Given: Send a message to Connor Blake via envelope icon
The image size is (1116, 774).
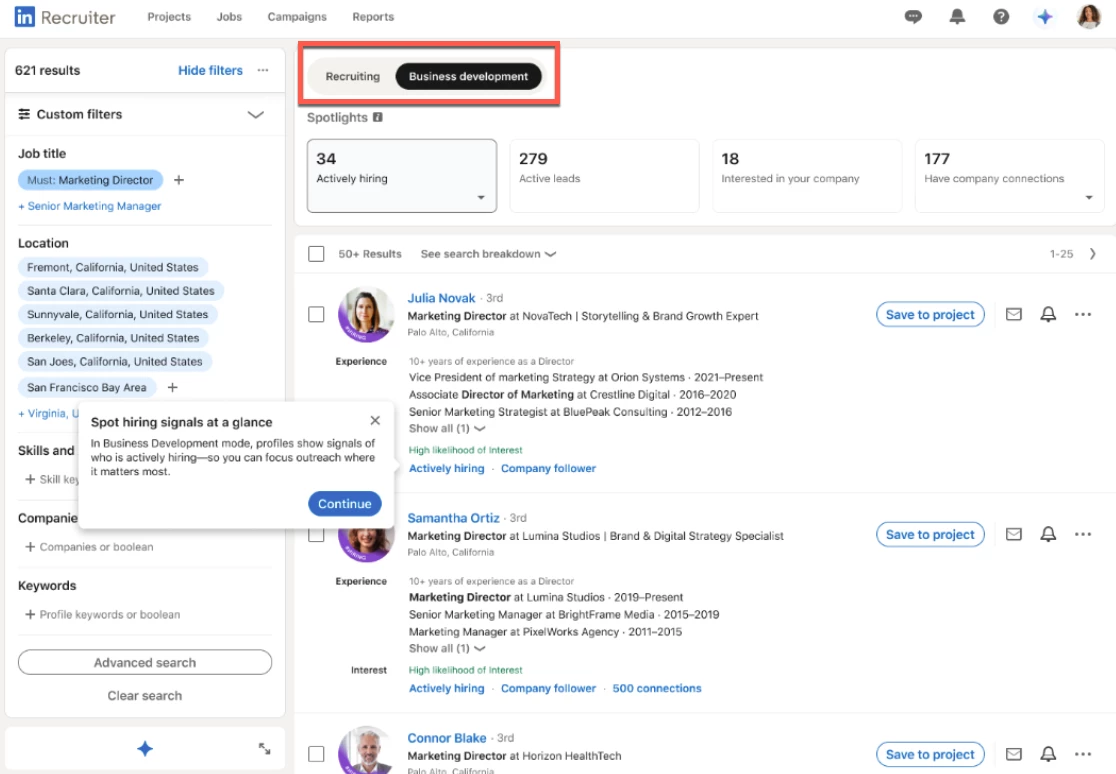Looking at the screenshot, I should 1014,754.
